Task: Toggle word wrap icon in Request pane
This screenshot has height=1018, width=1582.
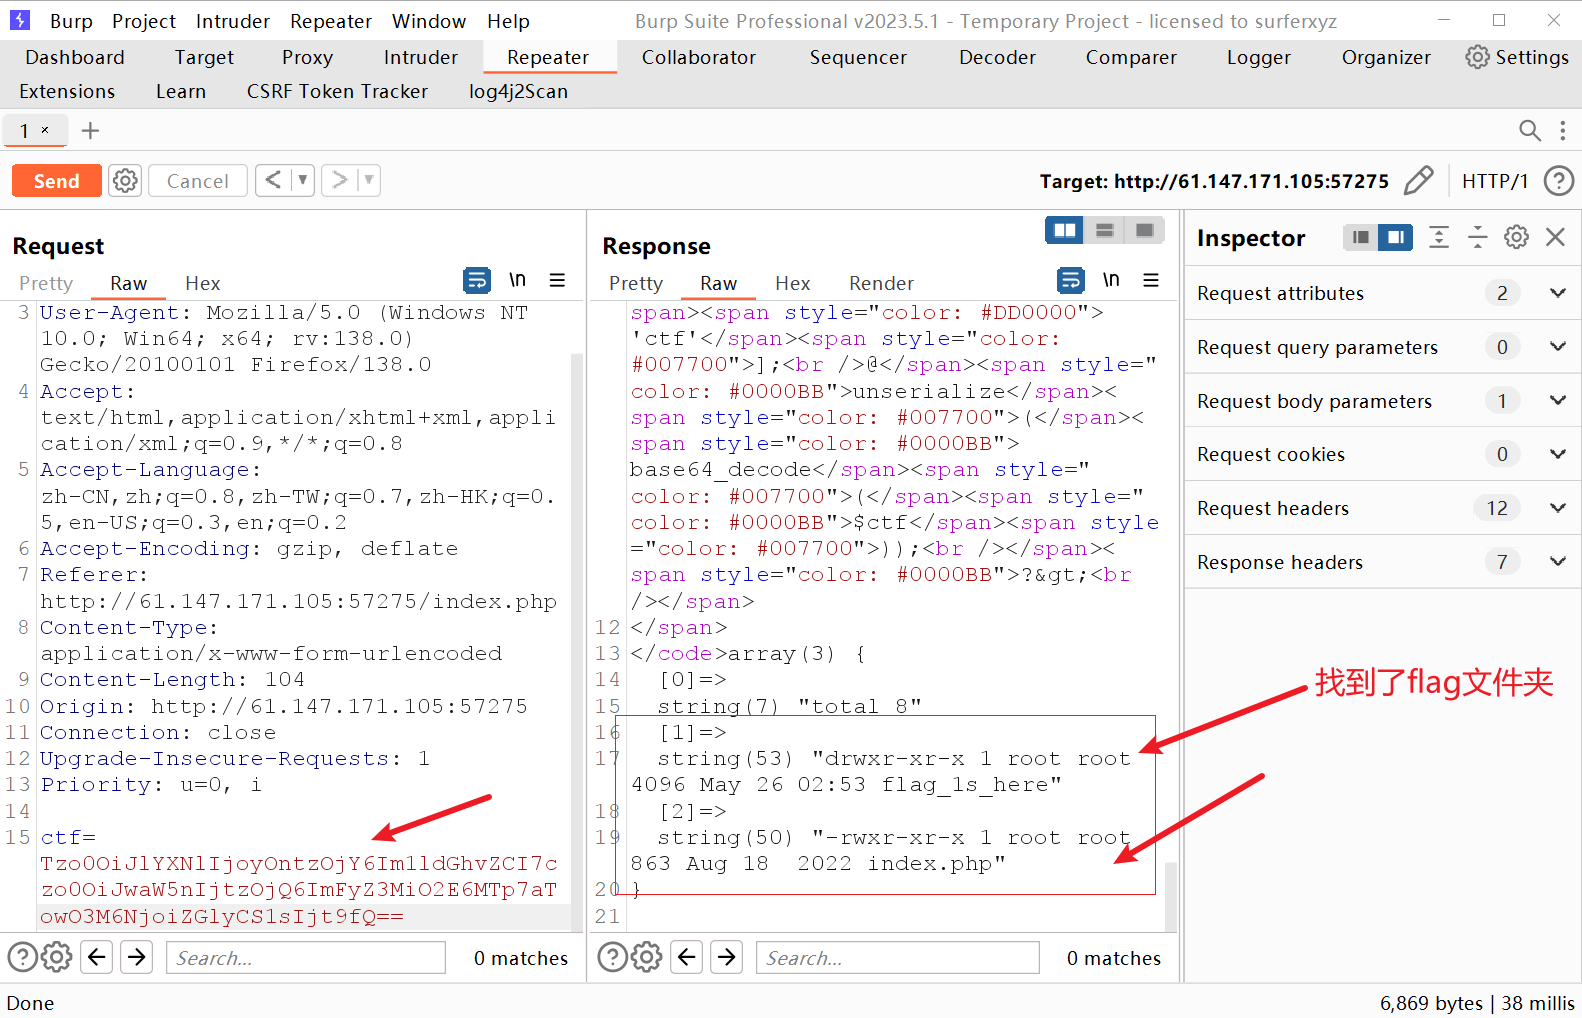Action: [x=477, y=280]
